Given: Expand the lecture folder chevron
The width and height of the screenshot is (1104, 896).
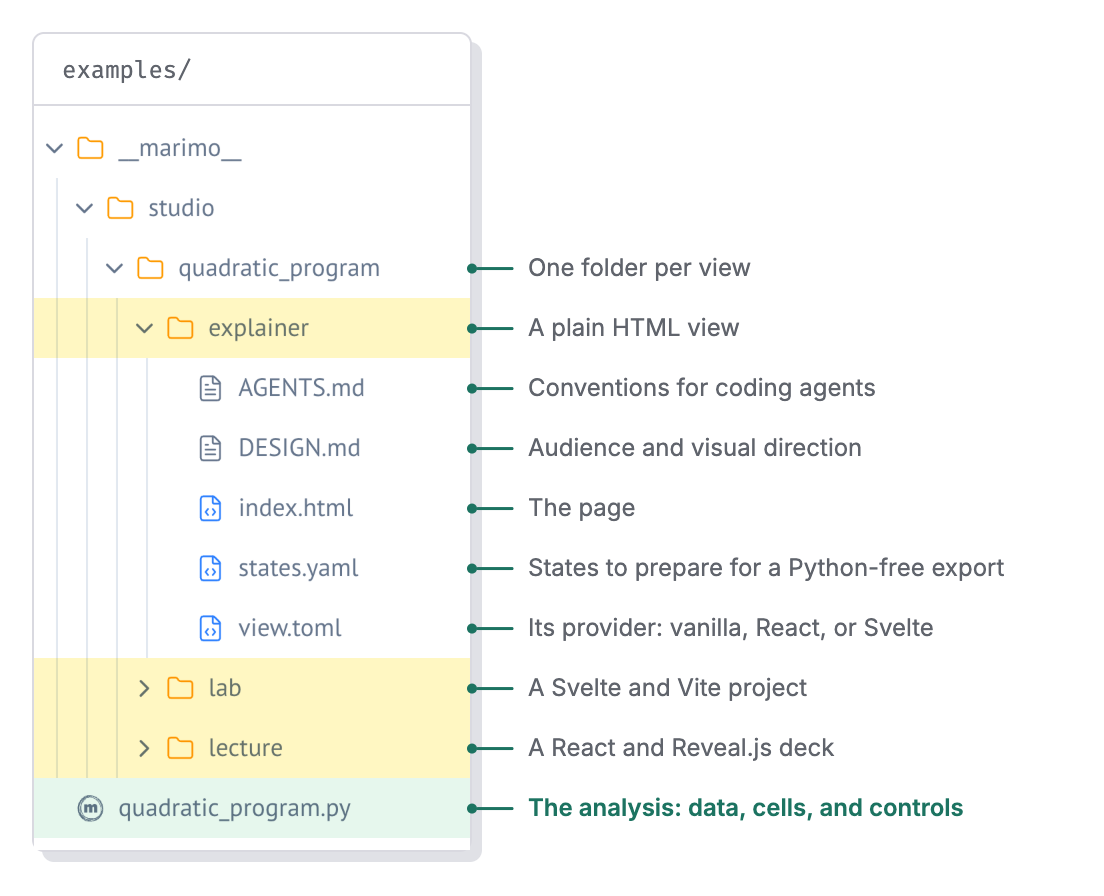Looking at the screenshot, I should click(144, 748).
